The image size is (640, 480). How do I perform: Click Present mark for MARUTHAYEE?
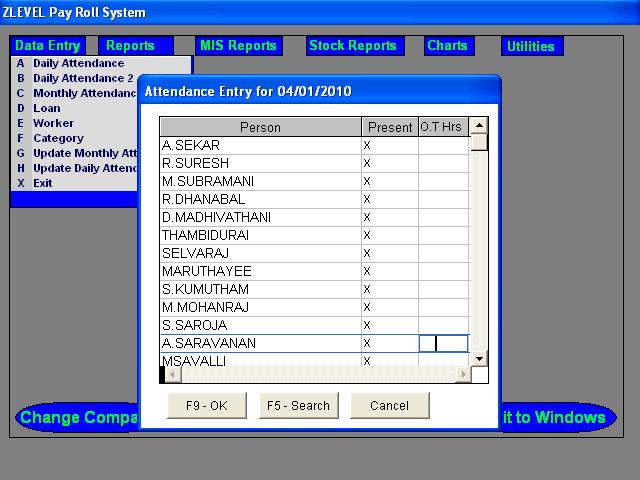pos(367,271)
